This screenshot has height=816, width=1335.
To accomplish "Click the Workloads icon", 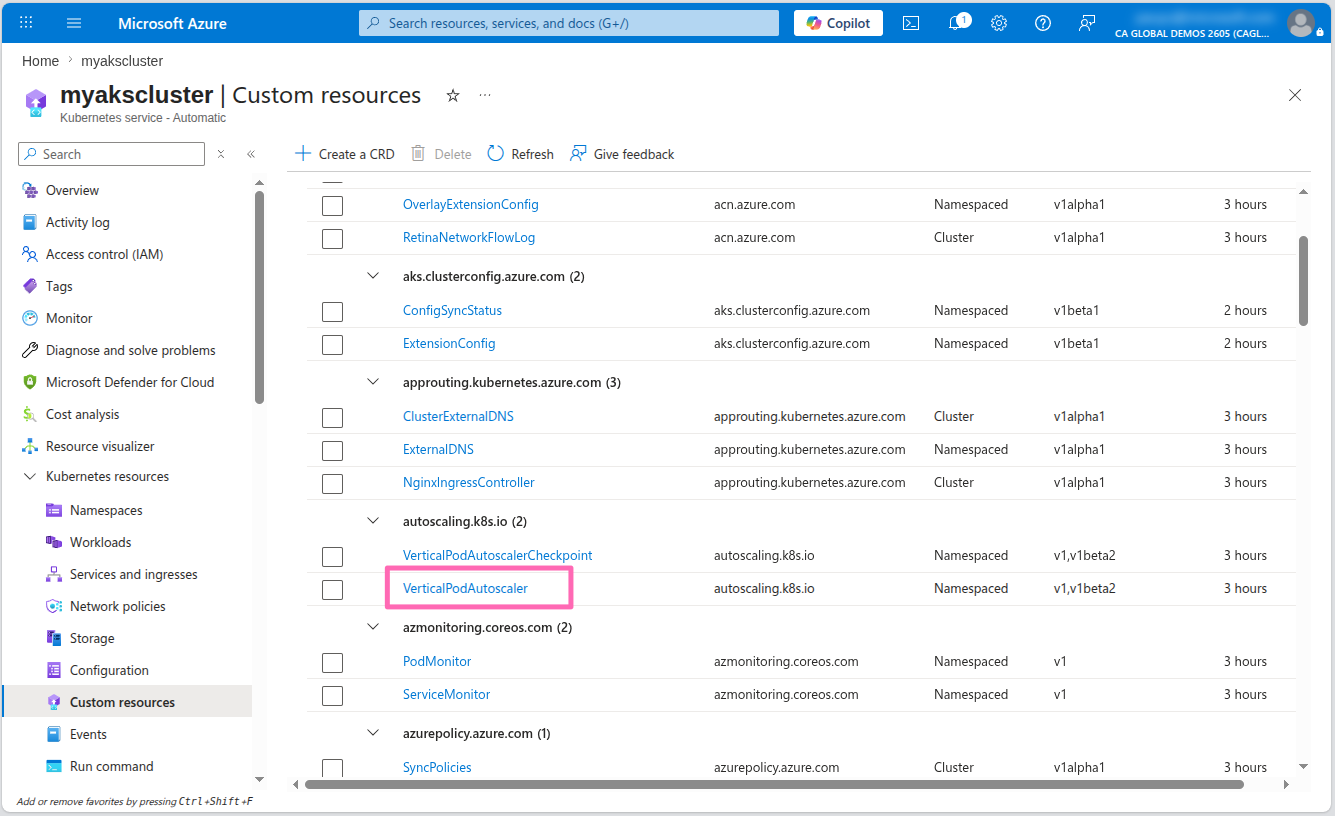I will pyautogui.click(x=54, y=542).
